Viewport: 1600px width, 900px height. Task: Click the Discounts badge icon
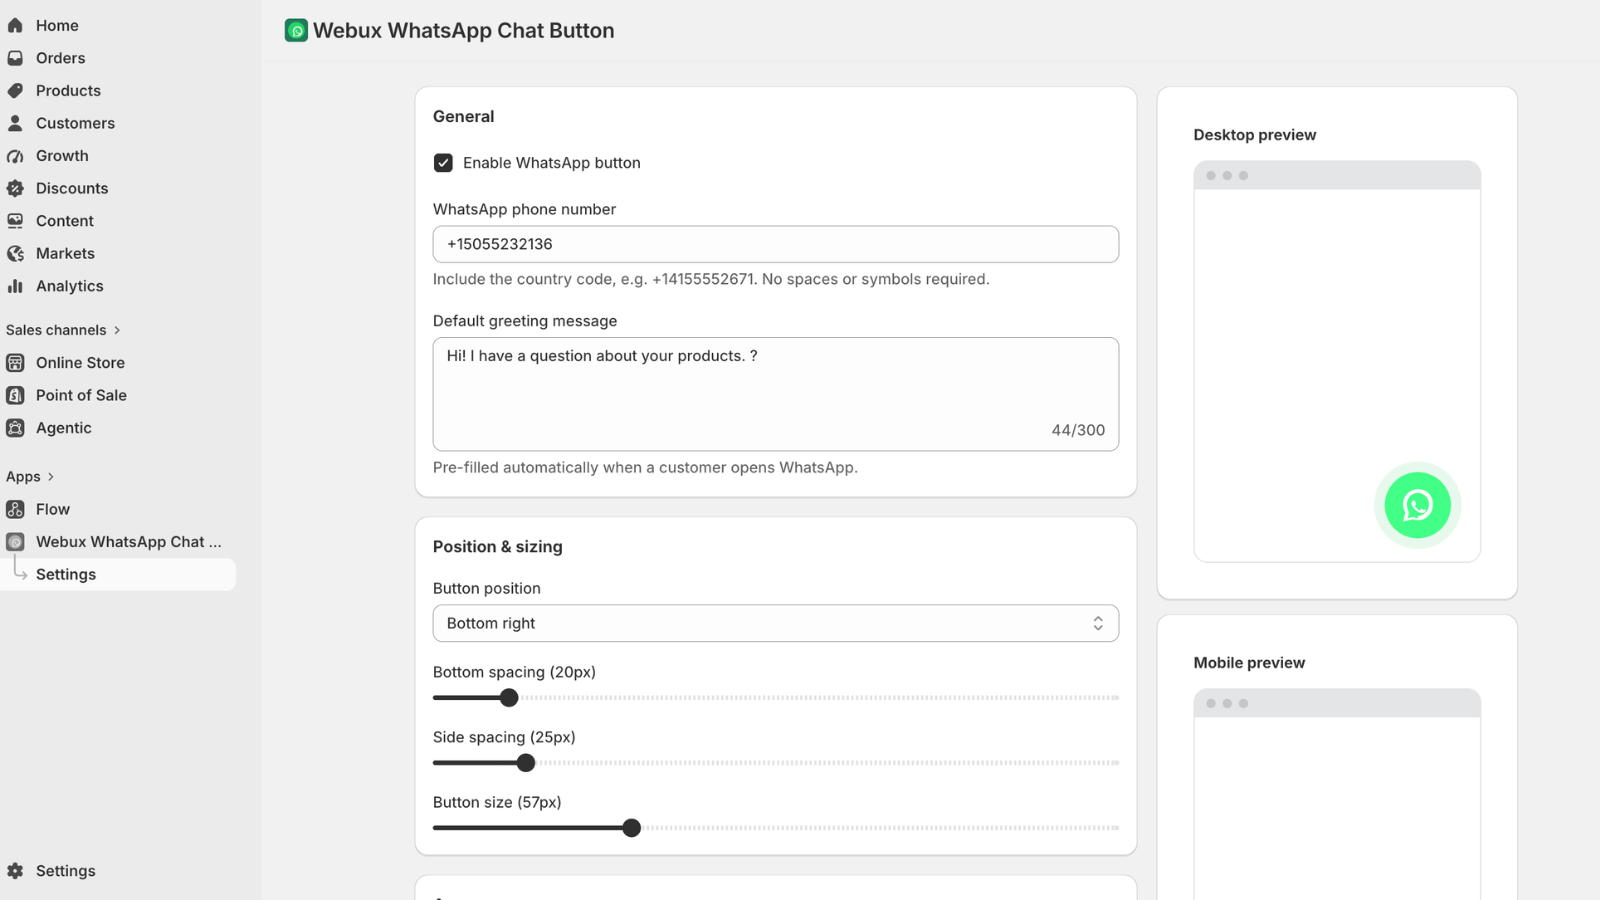coord(15,188)
